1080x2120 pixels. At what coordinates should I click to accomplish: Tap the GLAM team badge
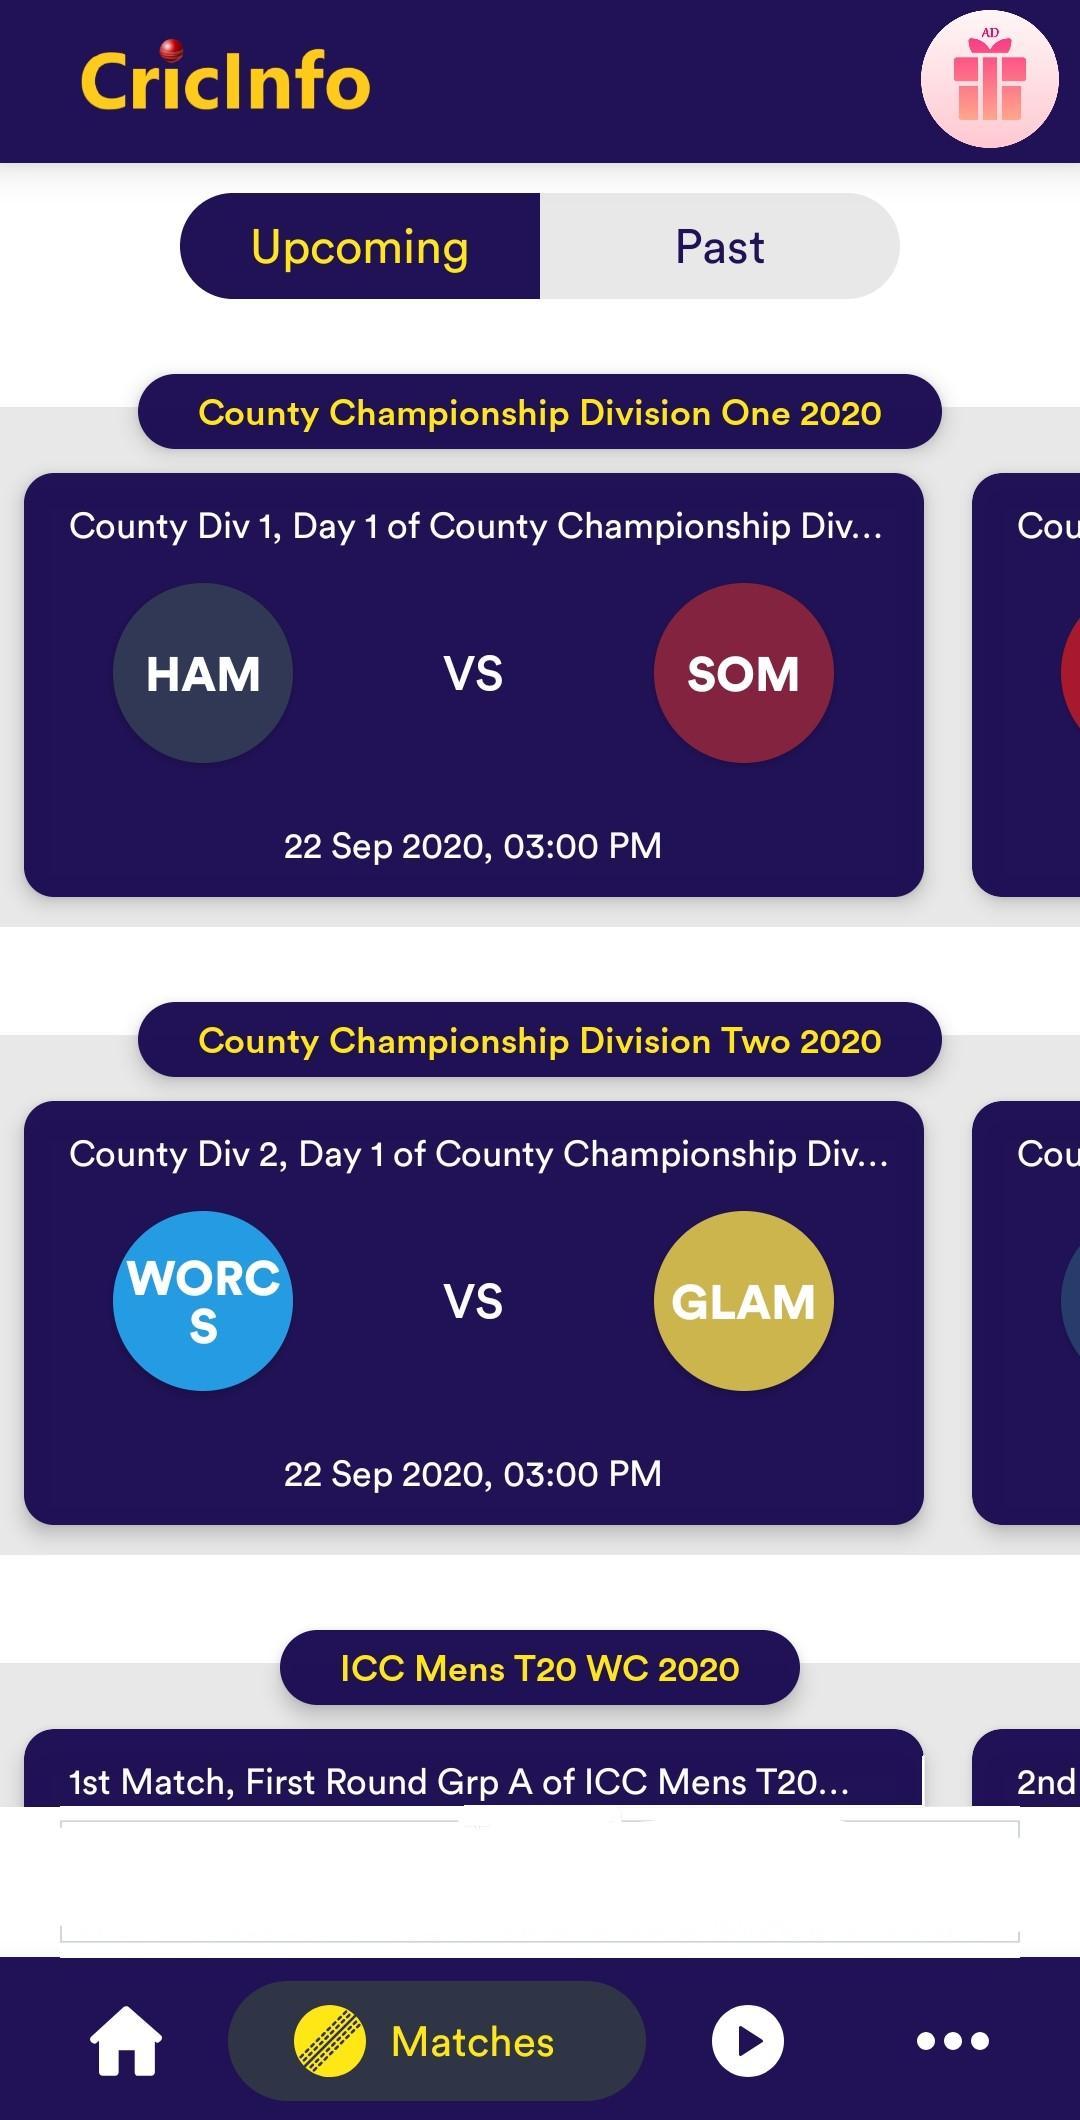point(743,1301)
